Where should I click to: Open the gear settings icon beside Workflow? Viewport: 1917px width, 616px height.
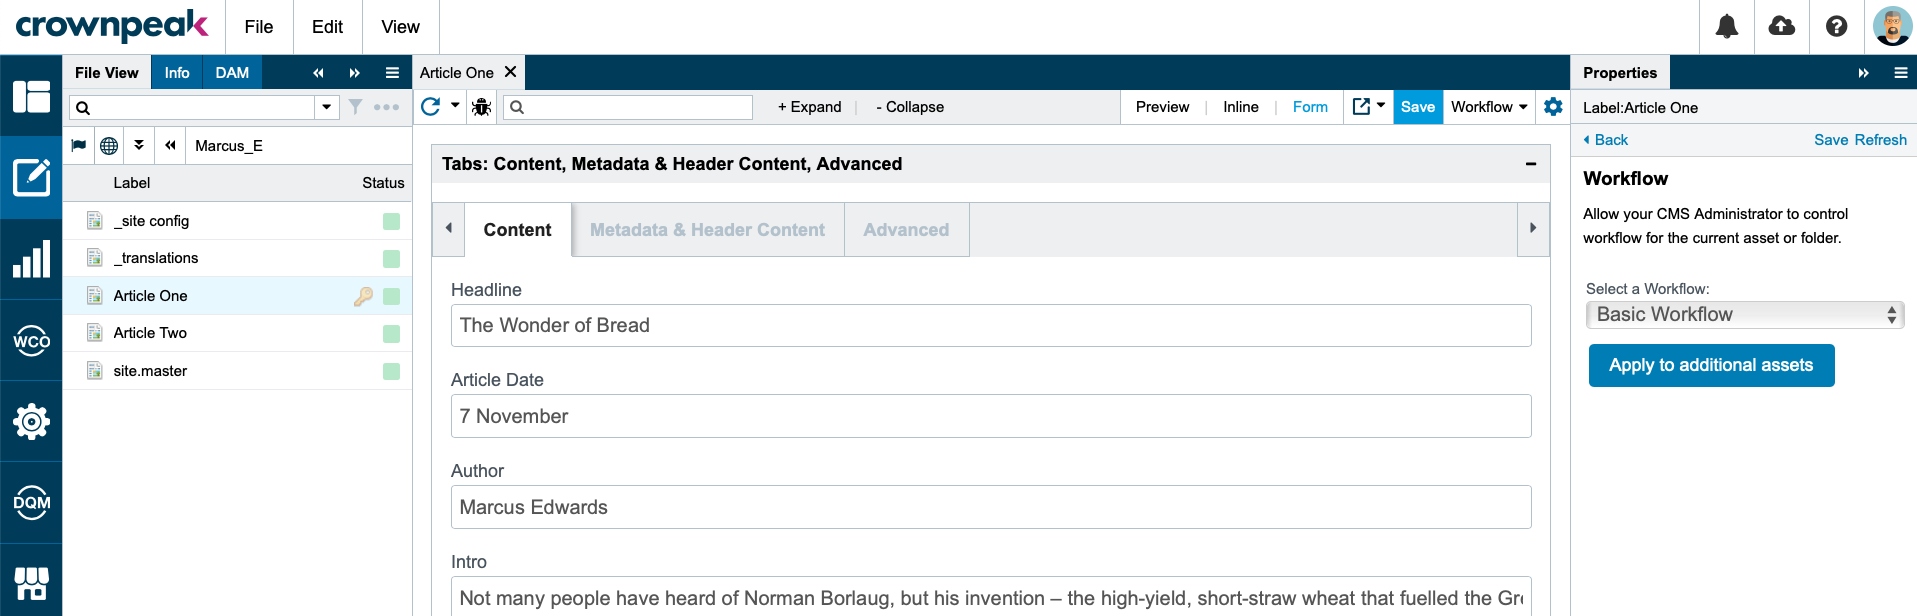[1553, 107]
